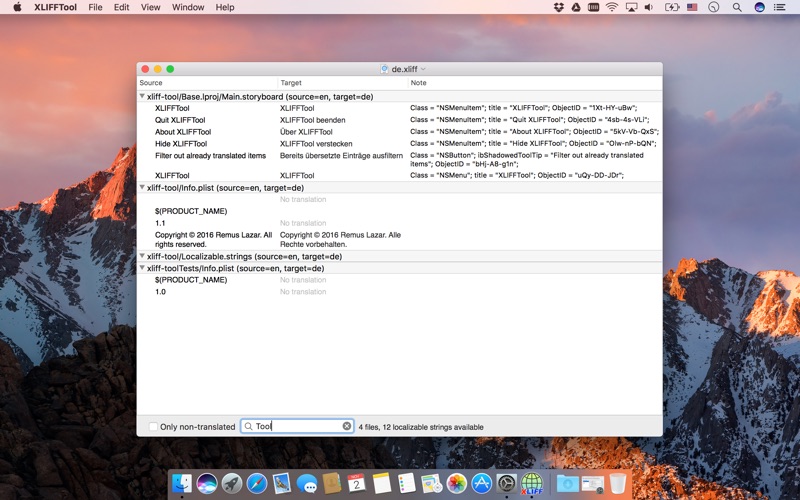Image resolution: width=800 pixels, height=500 pixels.
Task: Launch Siri from the Dock
Action: click(x=207, y=483)
